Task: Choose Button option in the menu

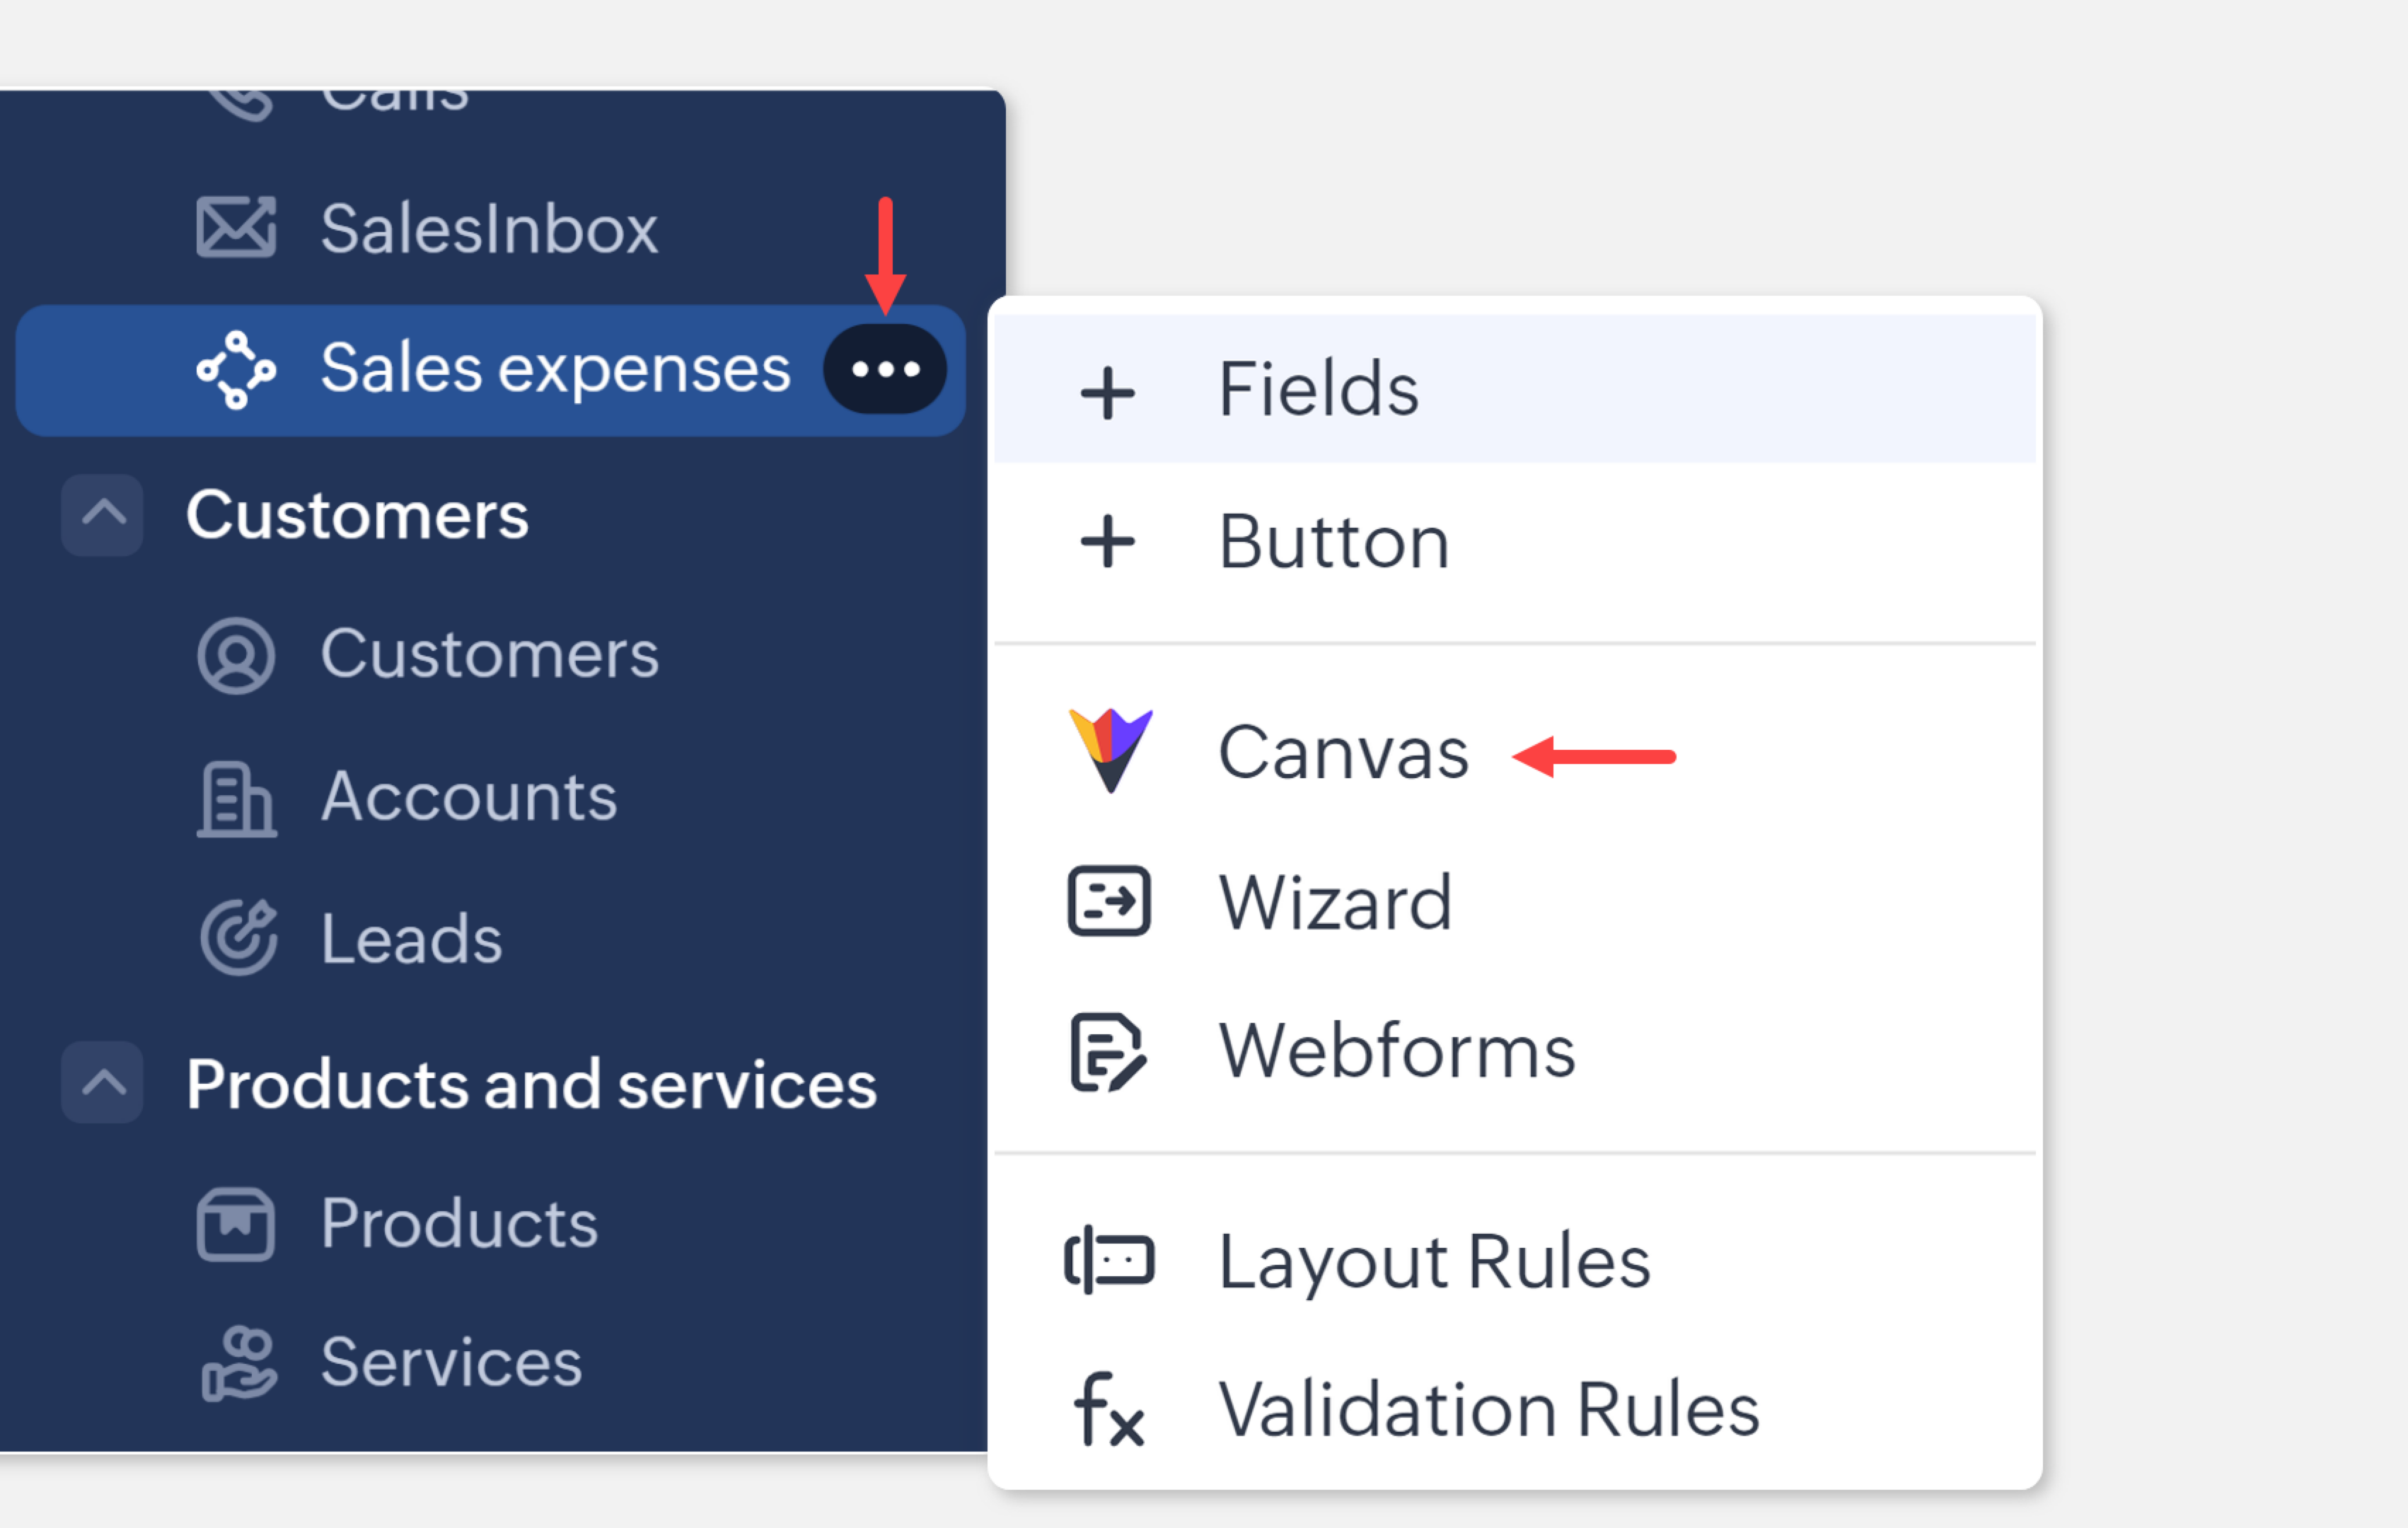Action: pyautogui.click(x=1333, y=542)
